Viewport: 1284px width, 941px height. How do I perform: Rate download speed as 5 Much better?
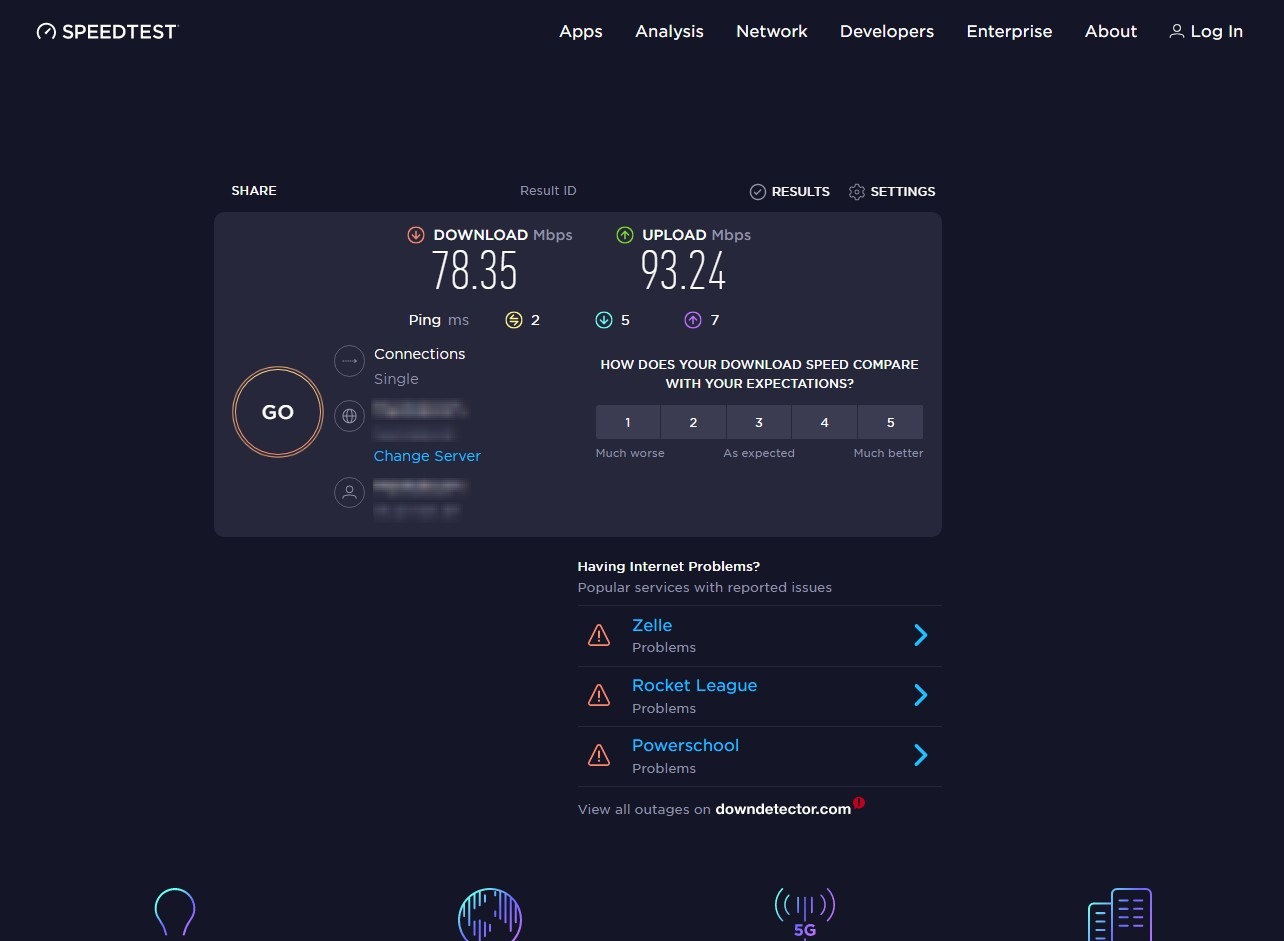click(890, 422)
